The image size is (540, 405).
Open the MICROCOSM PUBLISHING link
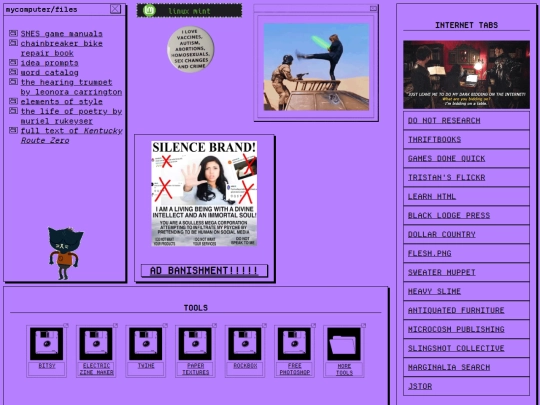tap(466, 329)
